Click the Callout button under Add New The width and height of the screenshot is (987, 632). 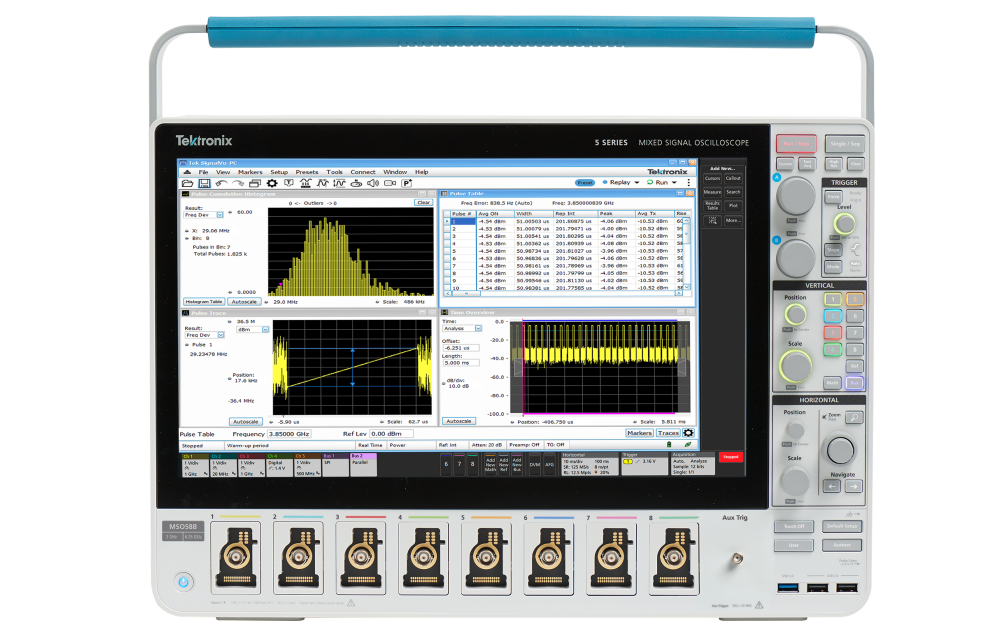point(733,179)
